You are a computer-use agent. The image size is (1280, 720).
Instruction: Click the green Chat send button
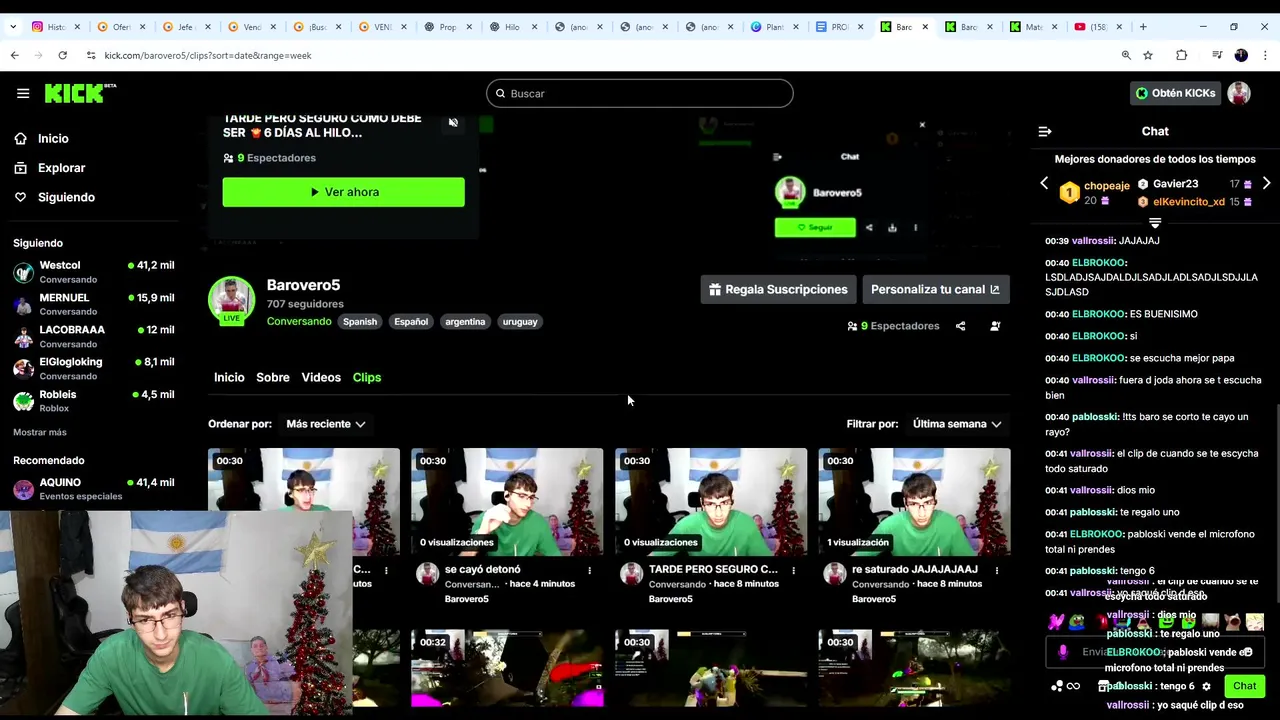pos(1244,686)
